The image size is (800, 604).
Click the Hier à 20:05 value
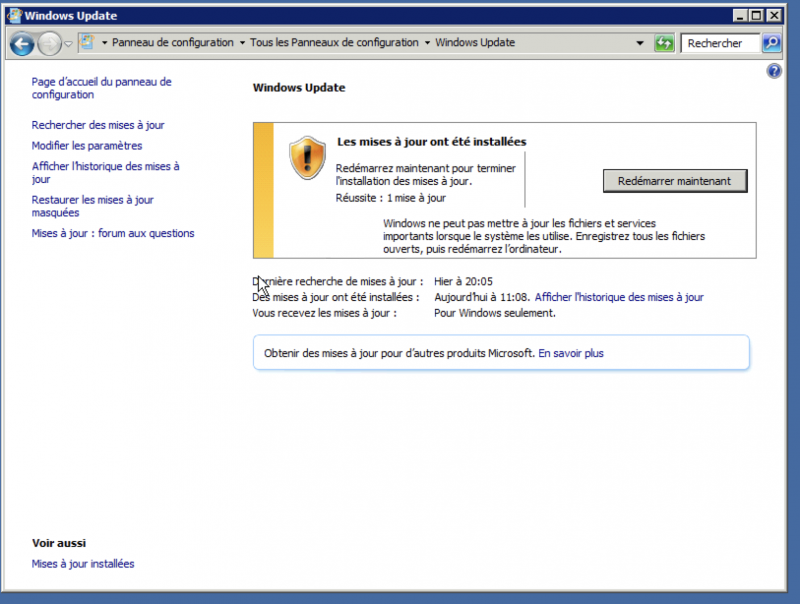pos(463,282)
